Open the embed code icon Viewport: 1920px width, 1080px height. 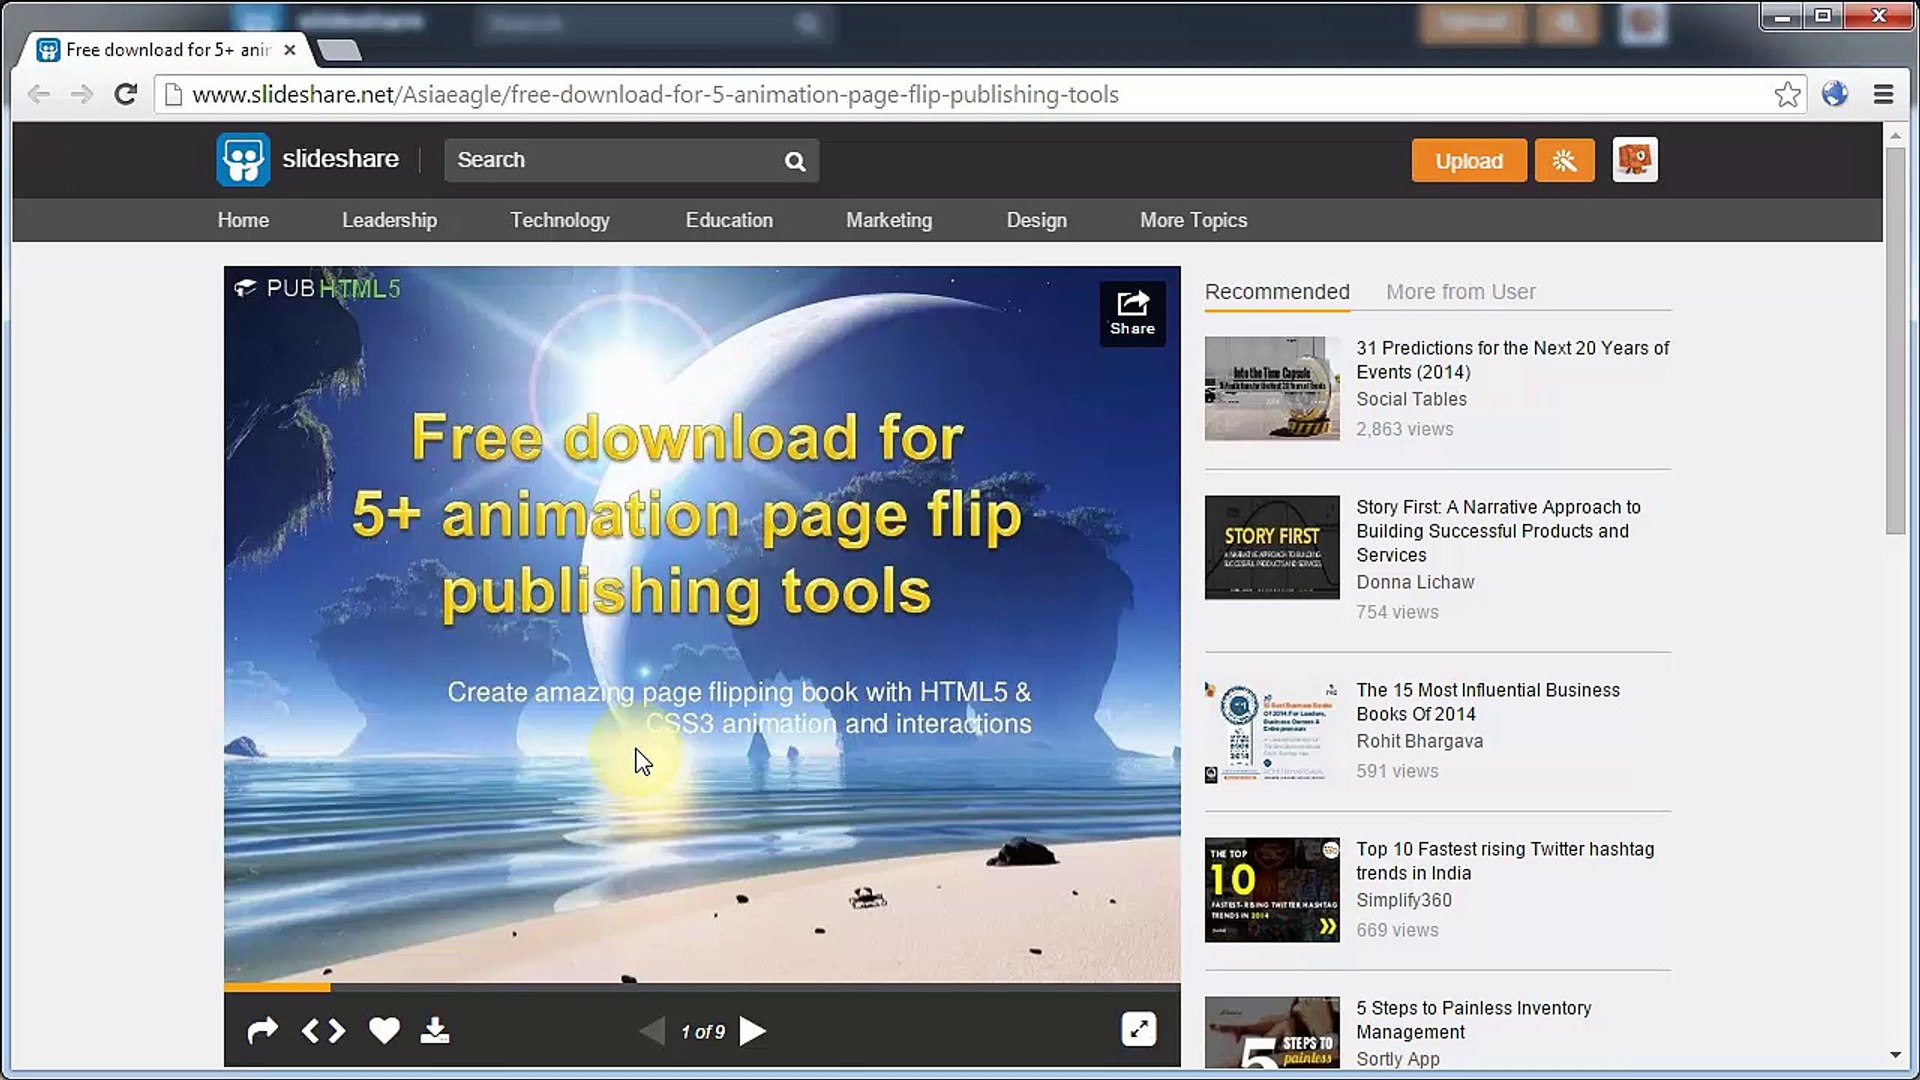coord(323,1030)
